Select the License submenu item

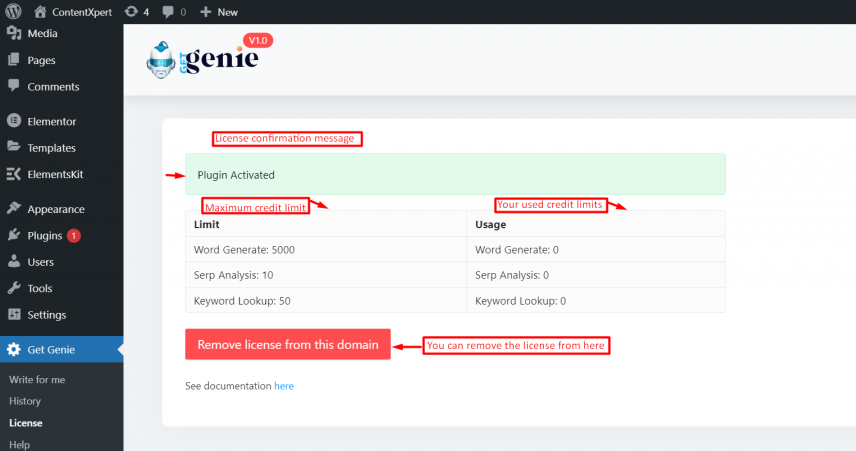coord(26,423)
